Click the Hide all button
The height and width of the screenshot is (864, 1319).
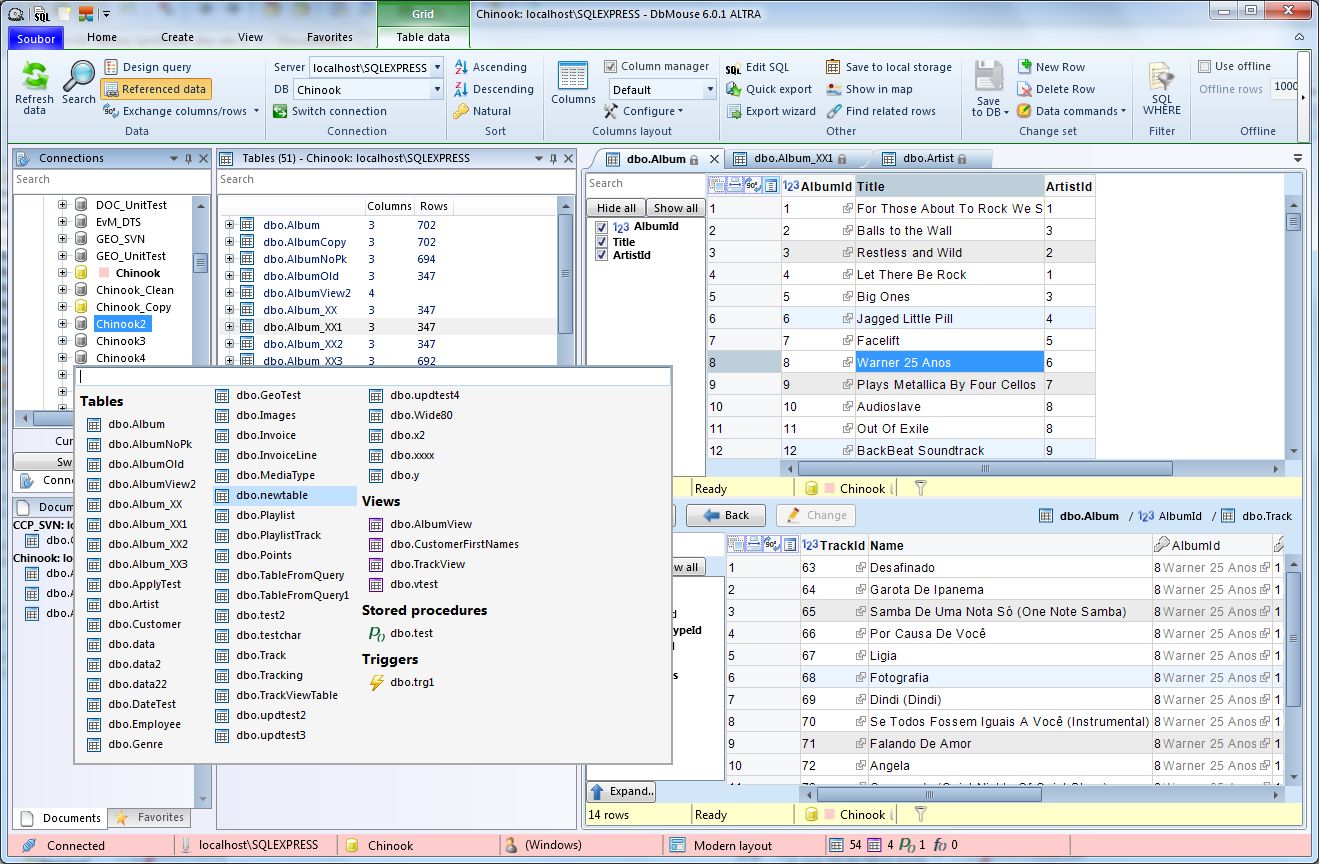pos(616,208)
